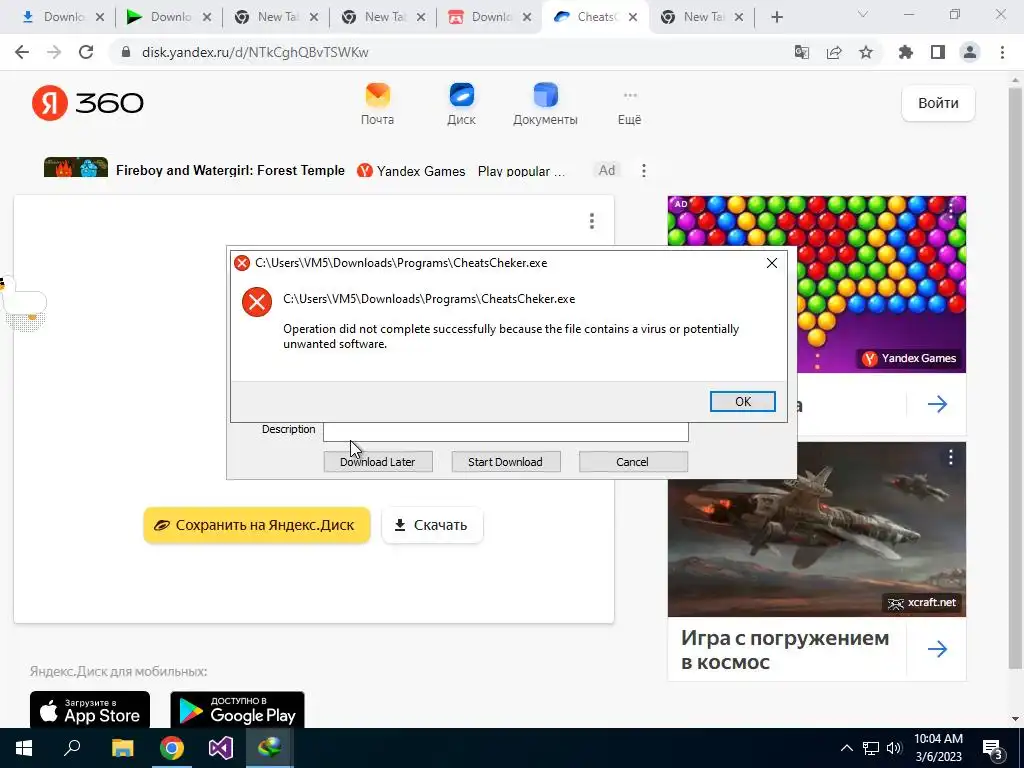Screen dimensions: 1024x768
Task: Click the translate page icon
Action: [x=802, y=52]
